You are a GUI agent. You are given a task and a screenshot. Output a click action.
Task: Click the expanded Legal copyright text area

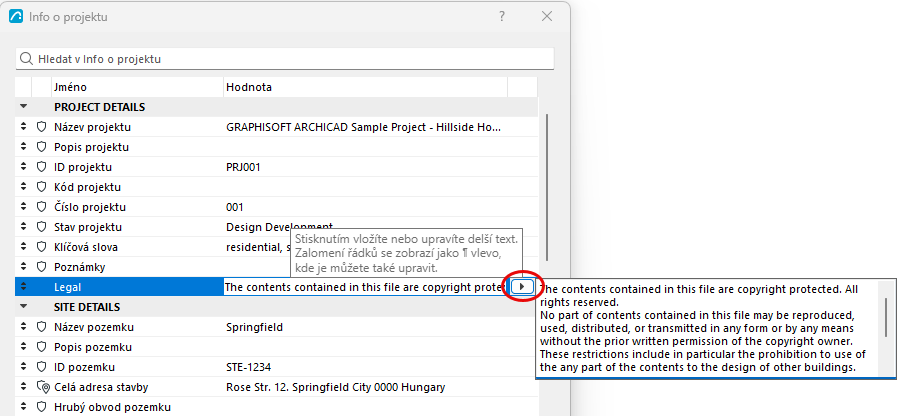tap(707, 327)
